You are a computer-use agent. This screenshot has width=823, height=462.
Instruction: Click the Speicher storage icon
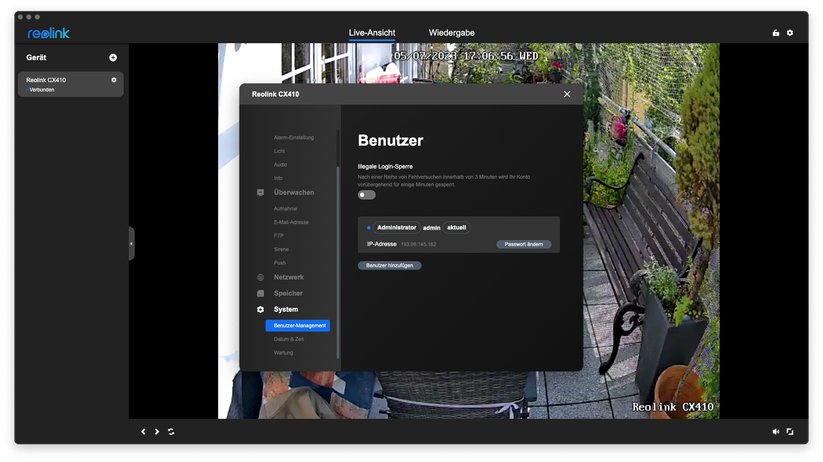260,293
